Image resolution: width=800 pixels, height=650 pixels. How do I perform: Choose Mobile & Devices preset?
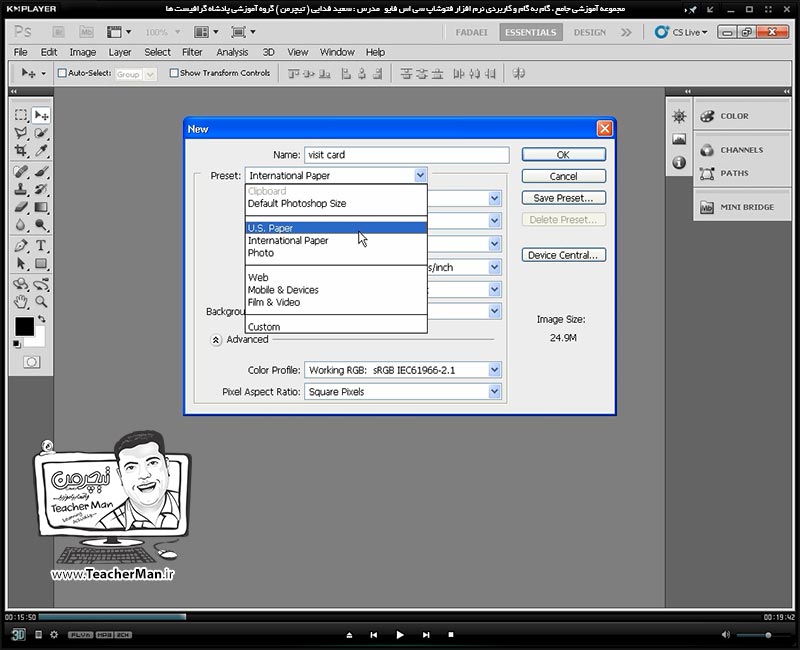(x=336, y=290)
